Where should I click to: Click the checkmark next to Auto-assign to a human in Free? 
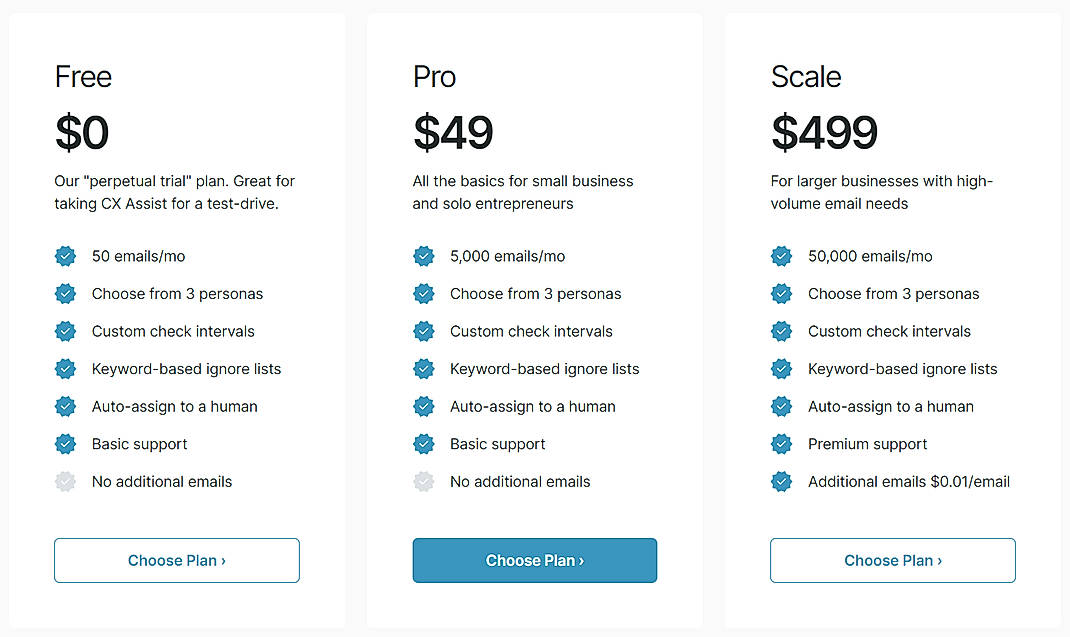[65, 406]
